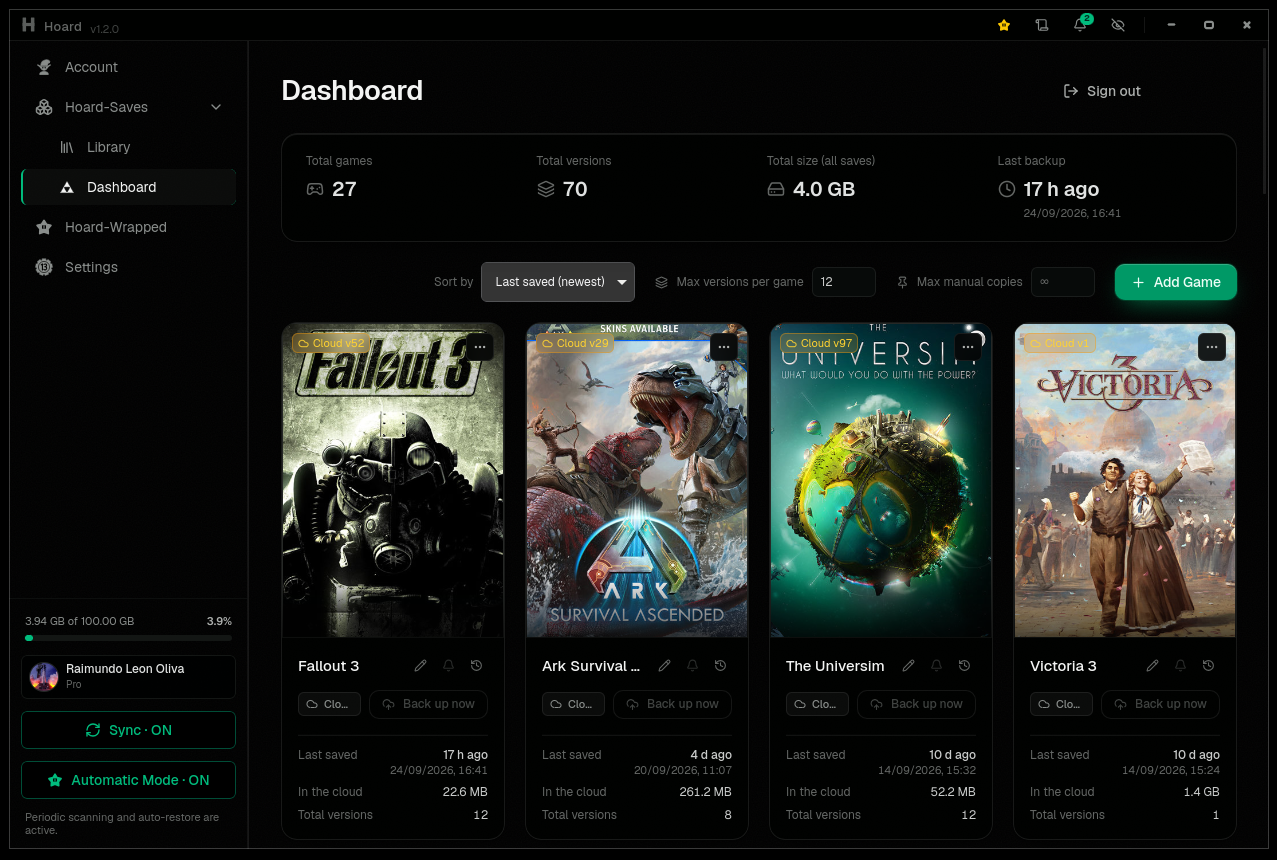1277x860 pixels.
Task: Click the gold star icon in title bar
Action: click(1004, 25)
